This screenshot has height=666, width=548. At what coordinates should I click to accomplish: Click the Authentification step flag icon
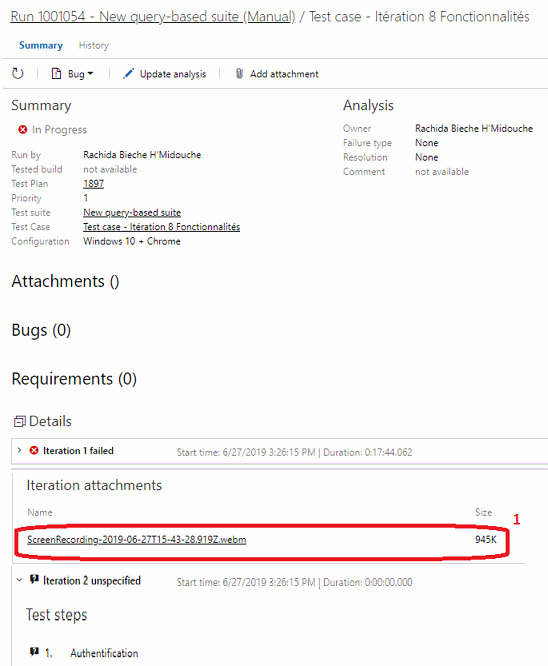pos(34,652)
